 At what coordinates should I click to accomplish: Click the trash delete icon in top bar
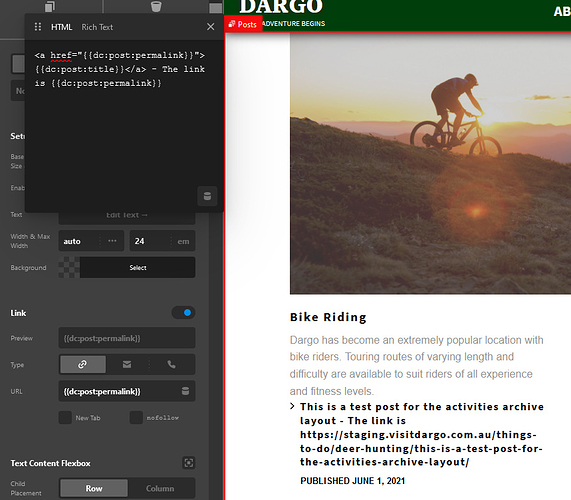coord(156,6)
